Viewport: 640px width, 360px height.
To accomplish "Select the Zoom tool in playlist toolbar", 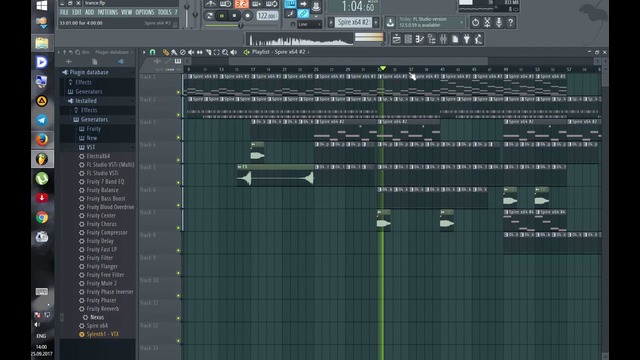I will [x=225, y=52].
